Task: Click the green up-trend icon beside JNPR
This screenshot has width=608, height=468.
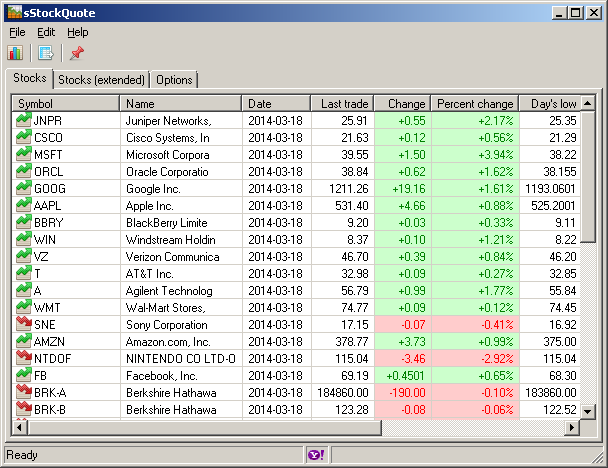Action: (x=24, y=120)
